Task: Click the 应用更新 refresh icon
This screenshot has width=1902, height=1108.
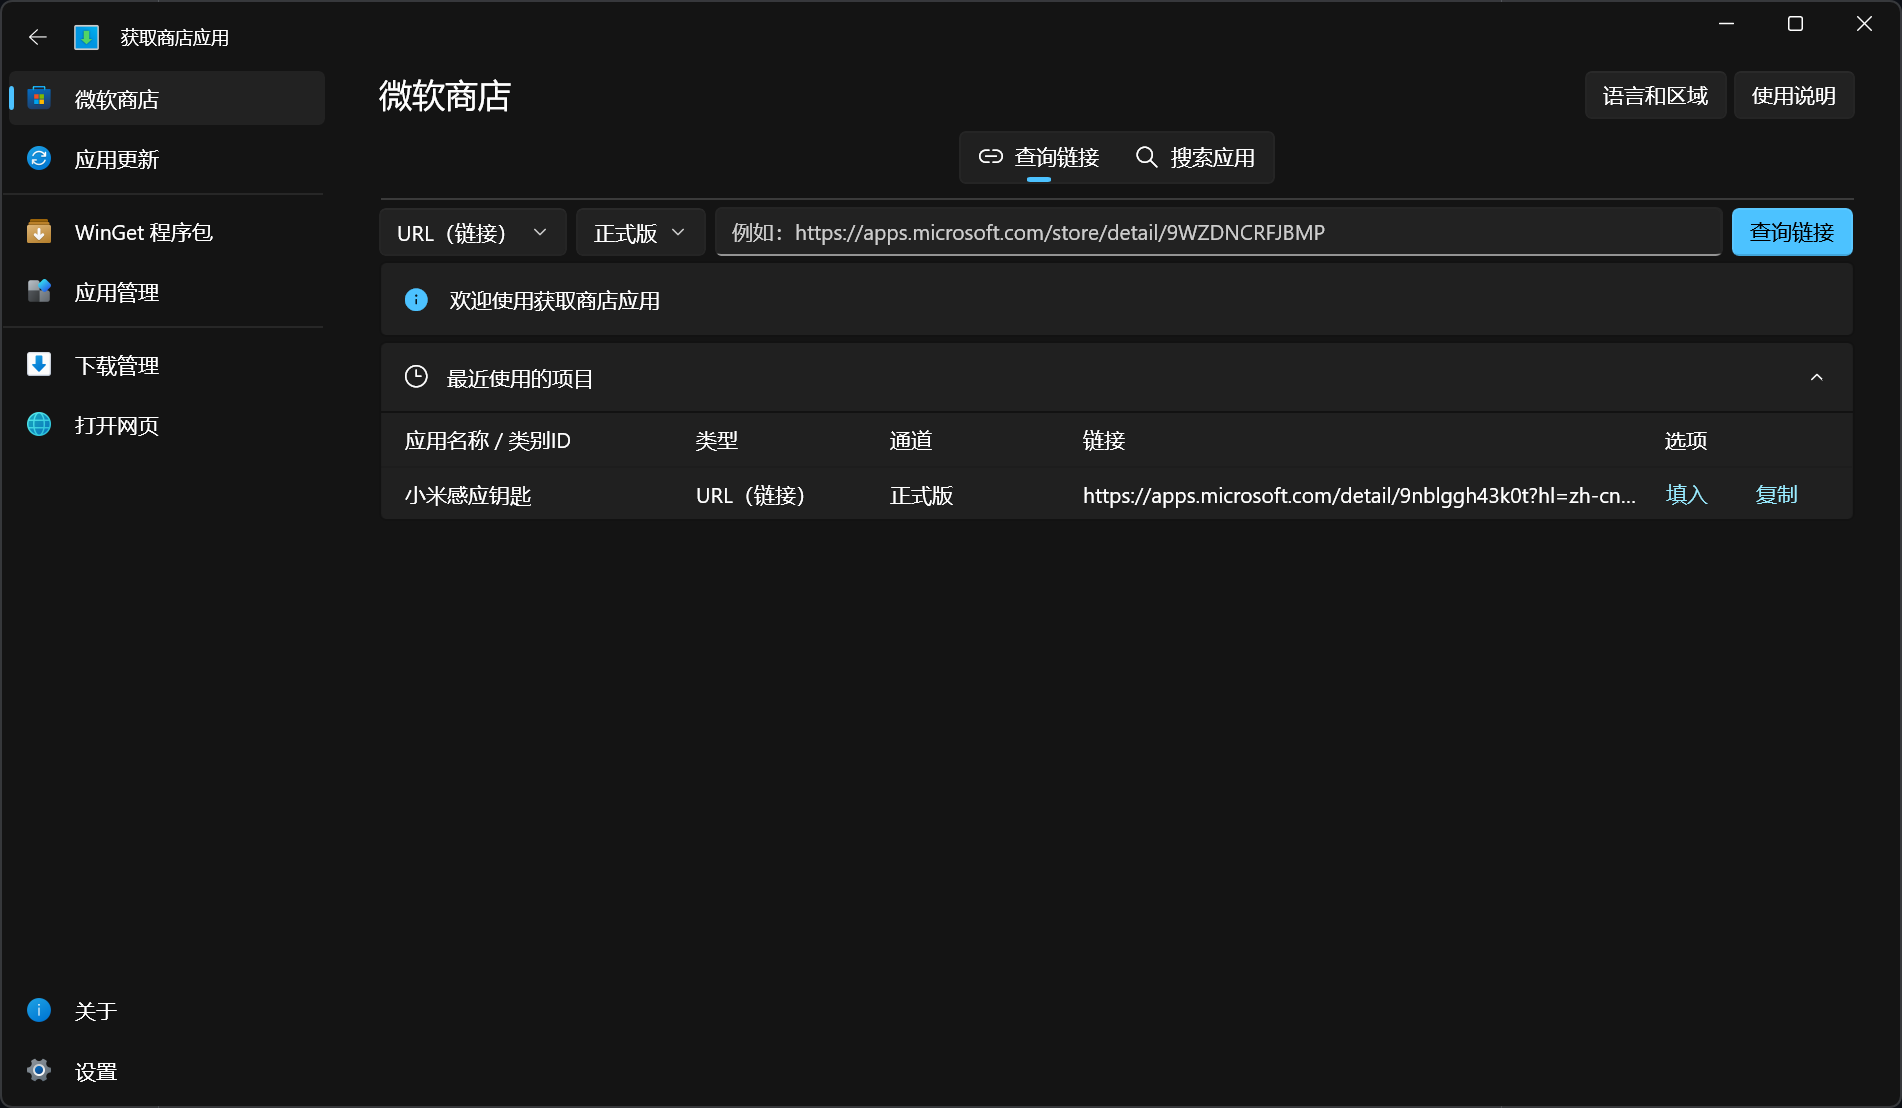Action: (39, 158)
